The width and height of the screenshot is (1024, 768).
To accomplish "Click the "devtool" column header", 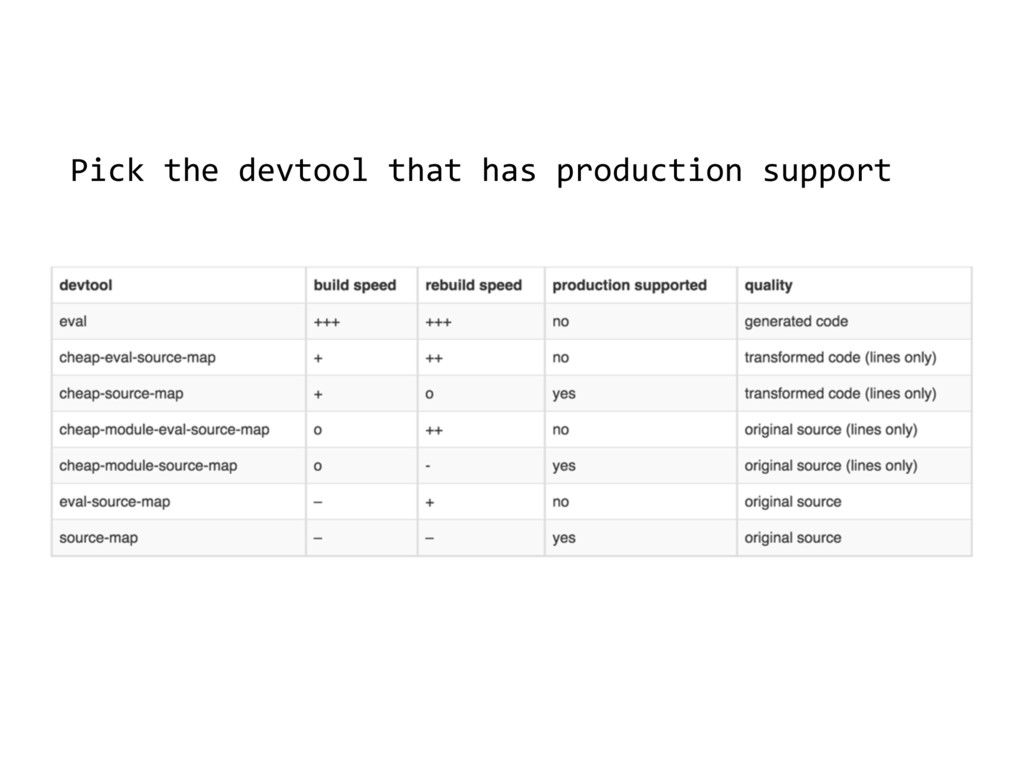I will [x=86, y=285].
